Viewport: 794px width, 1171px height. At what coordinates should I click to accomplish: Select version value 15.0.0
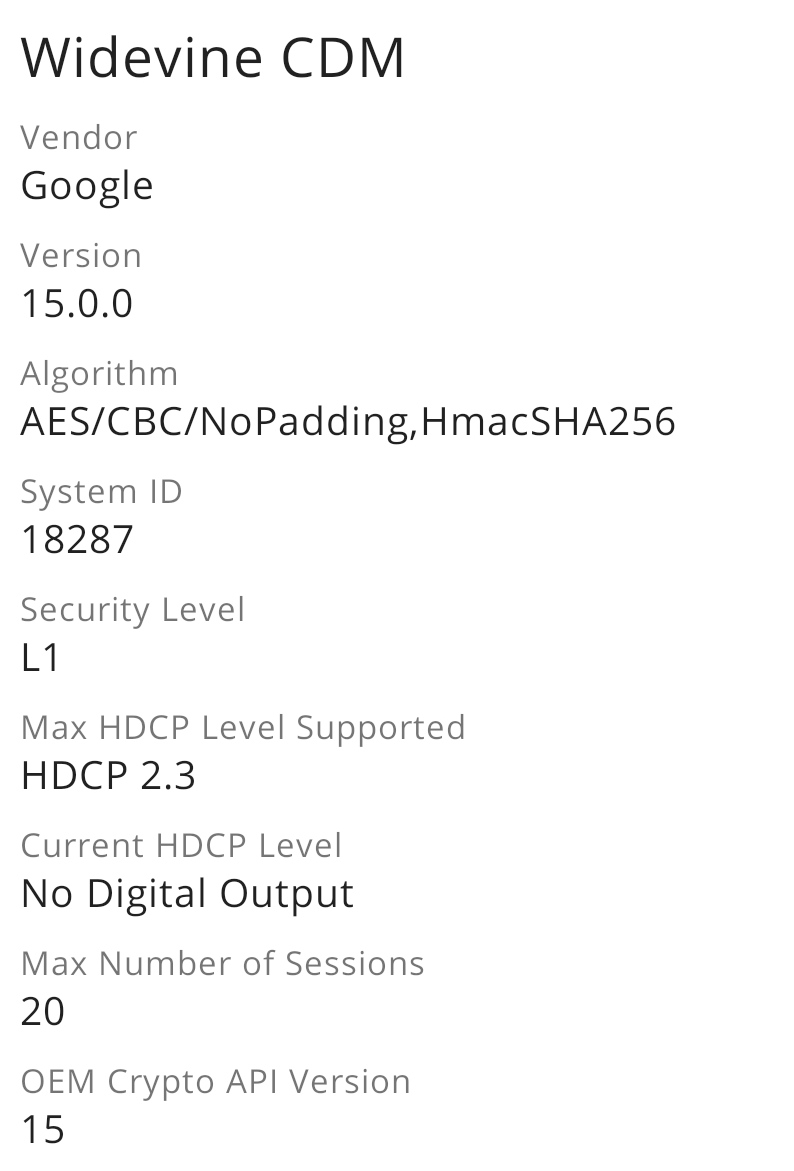coord(77,303)
